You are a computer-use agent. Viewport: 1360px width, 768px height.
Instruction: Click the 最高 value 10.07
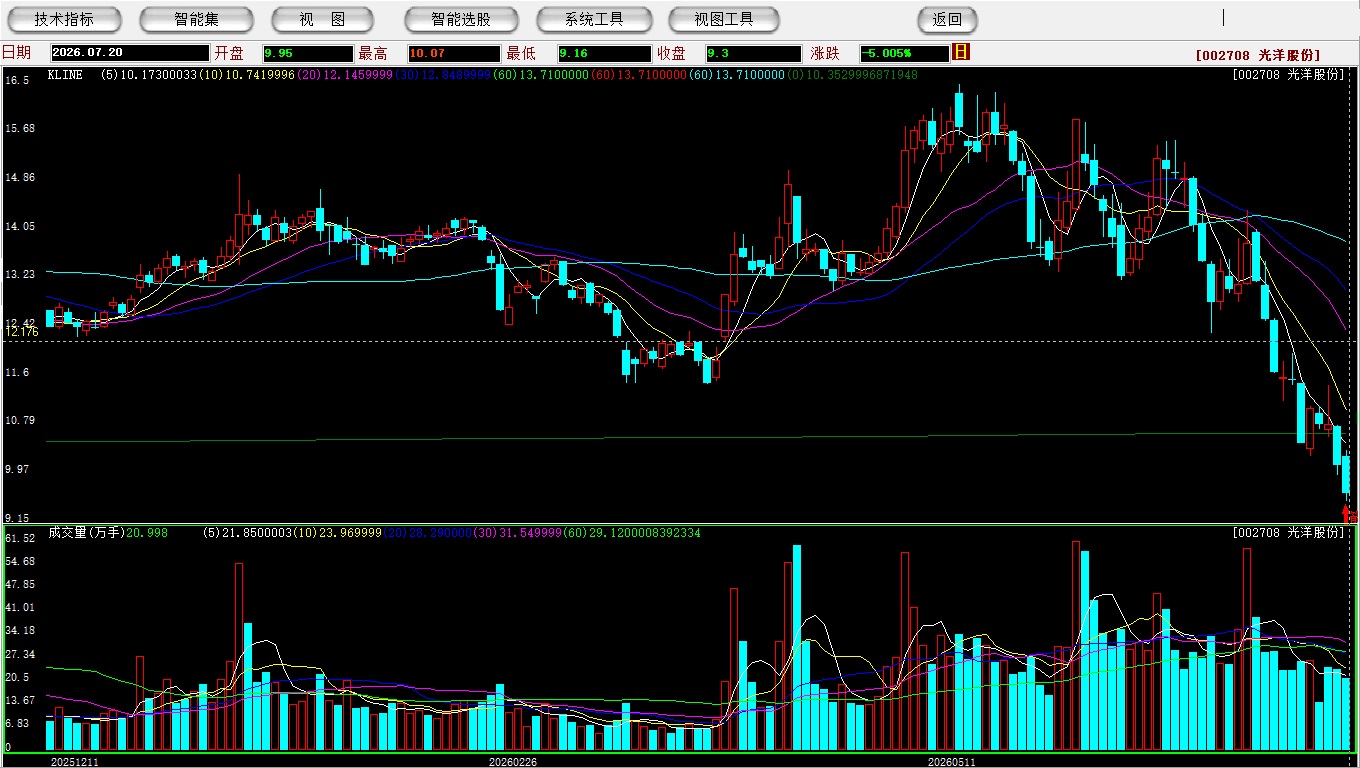pos(453,54)
